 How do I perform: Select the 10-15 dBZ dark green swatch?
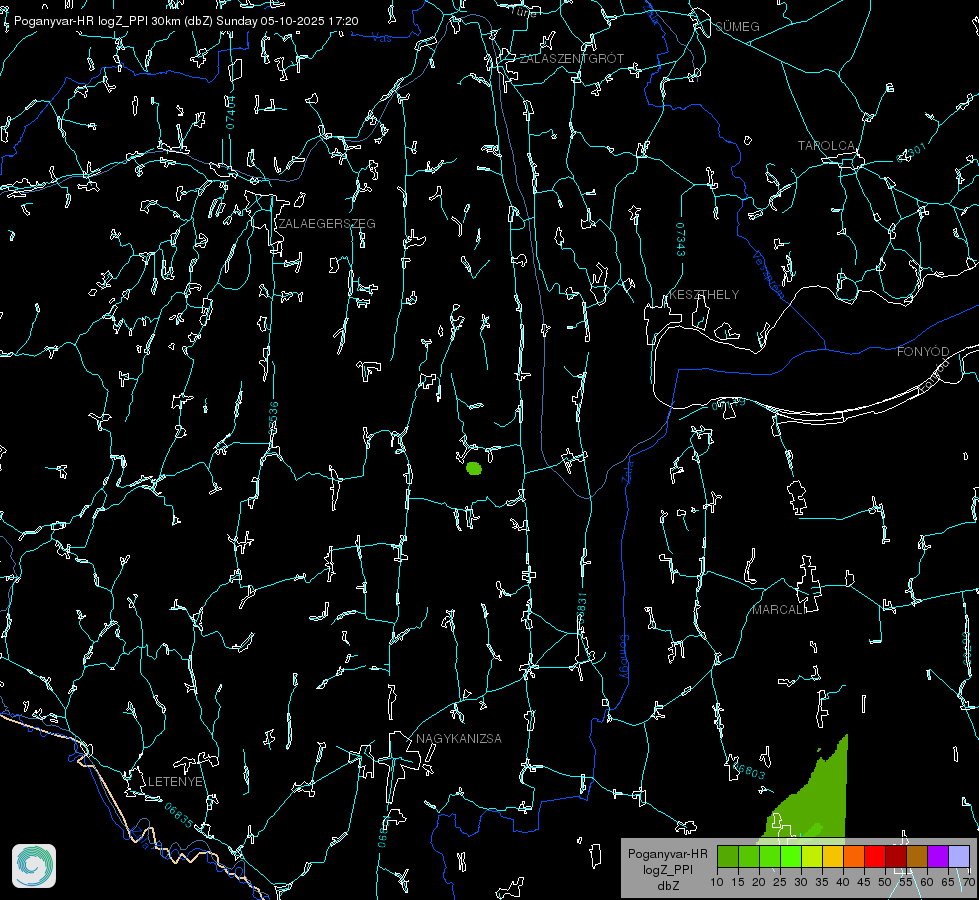point(728,856)
